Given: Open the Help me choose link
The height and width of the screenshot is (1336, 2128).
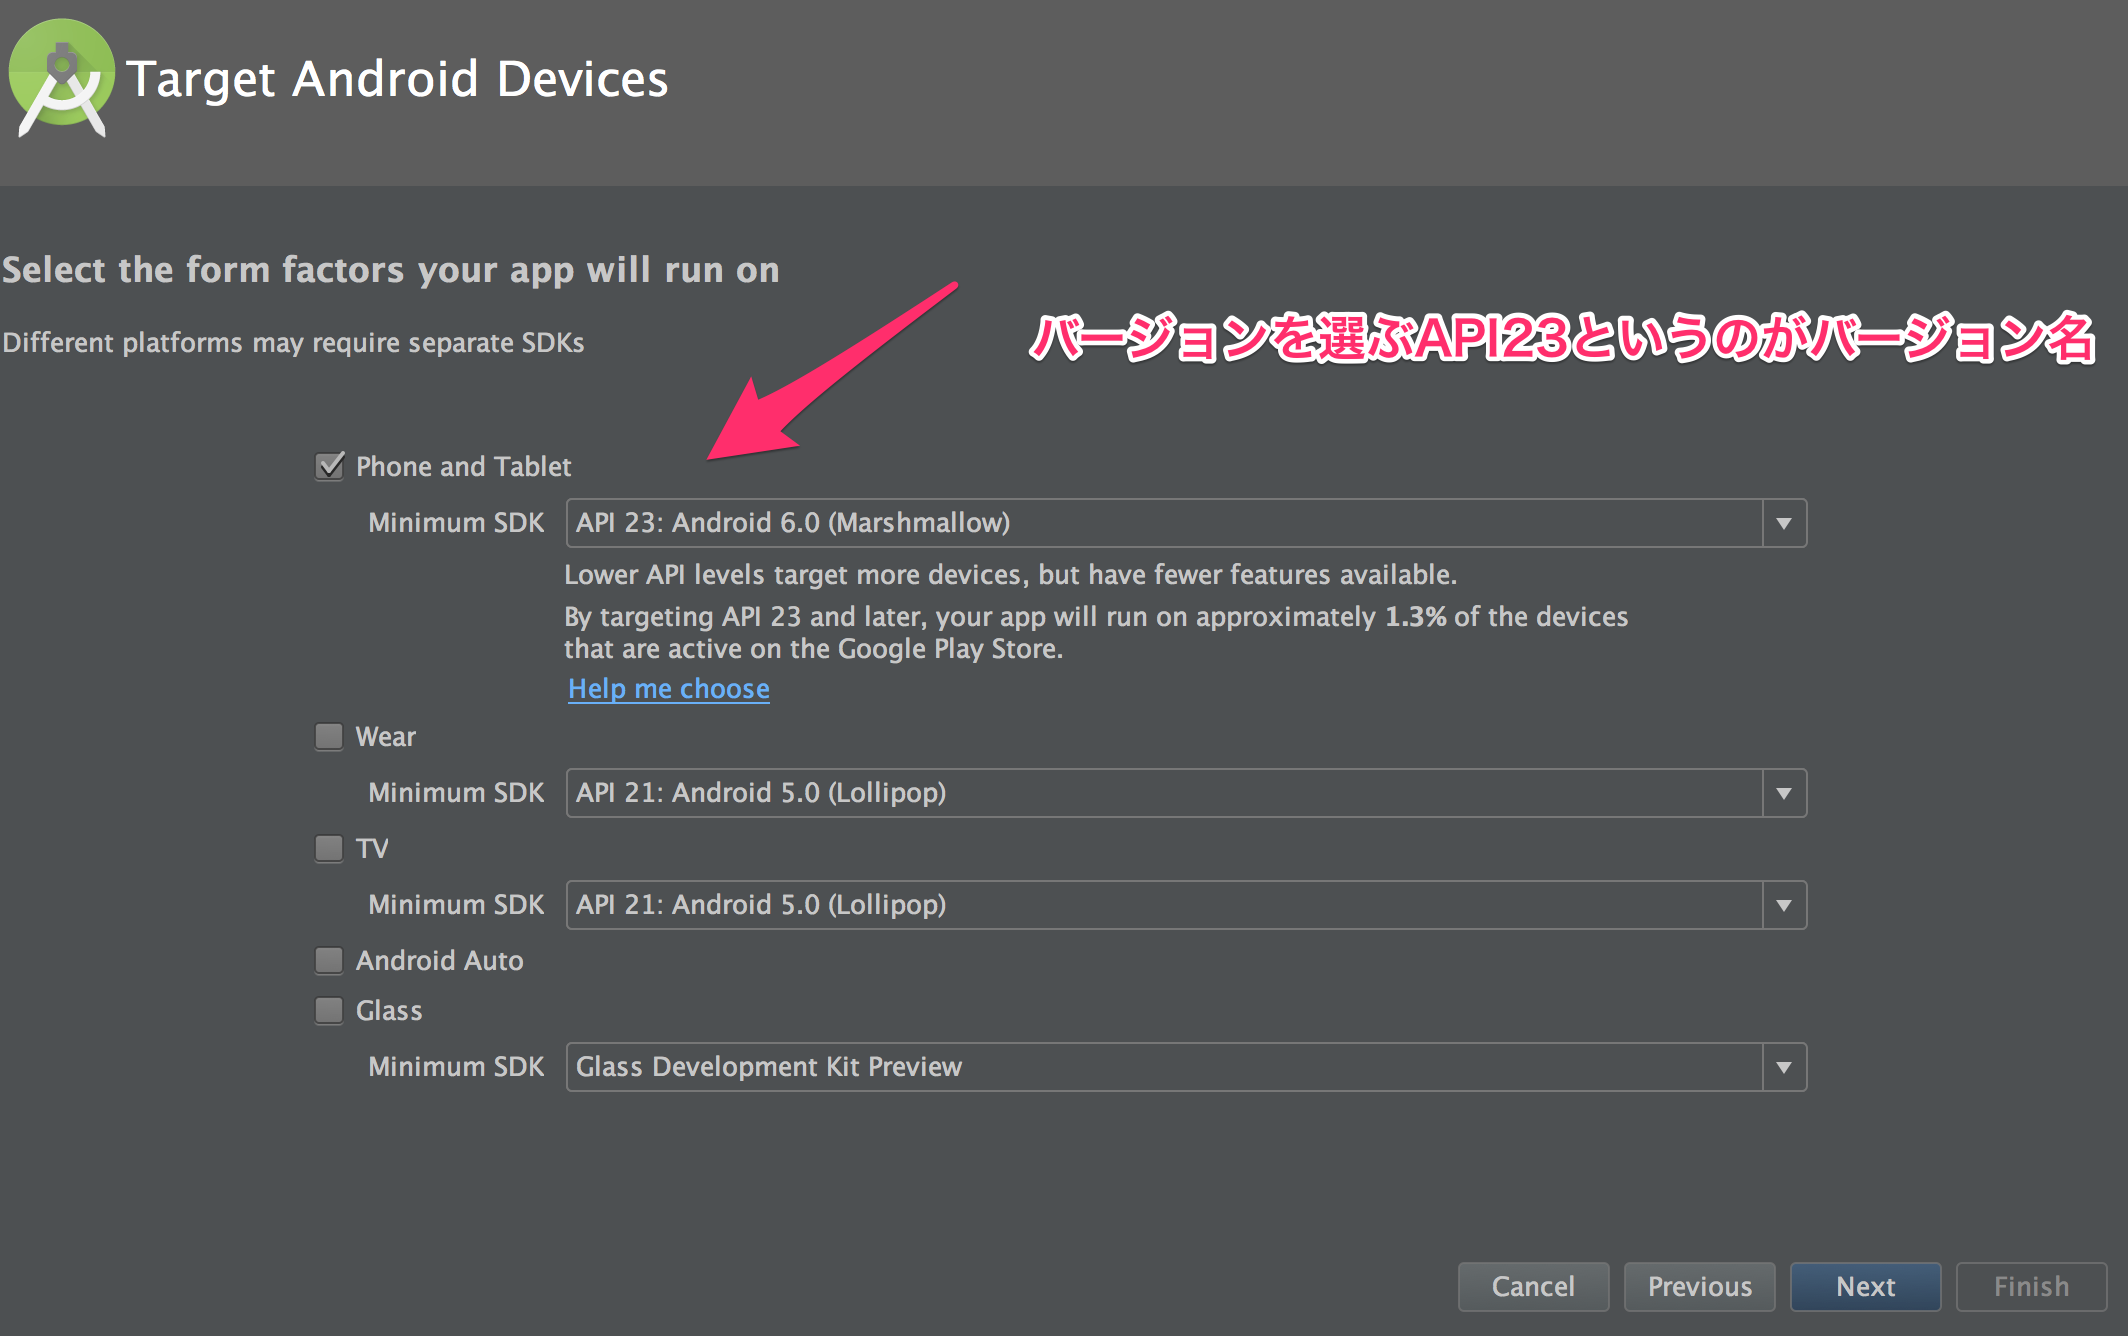Looking at the screenshot, I should coord(669,689).
